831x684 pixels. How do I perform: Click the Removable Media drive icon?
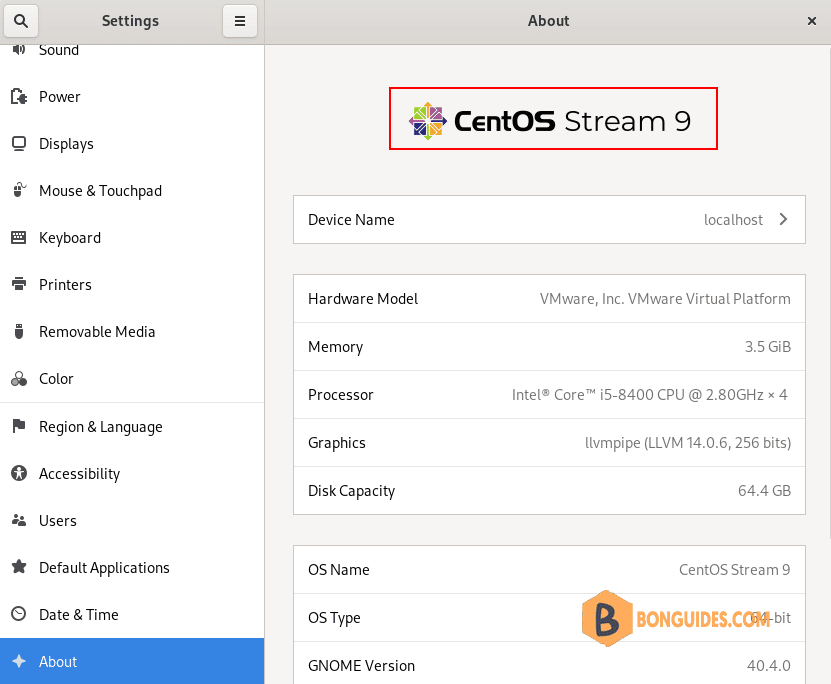pyautogui.click(x=19, y=331)
